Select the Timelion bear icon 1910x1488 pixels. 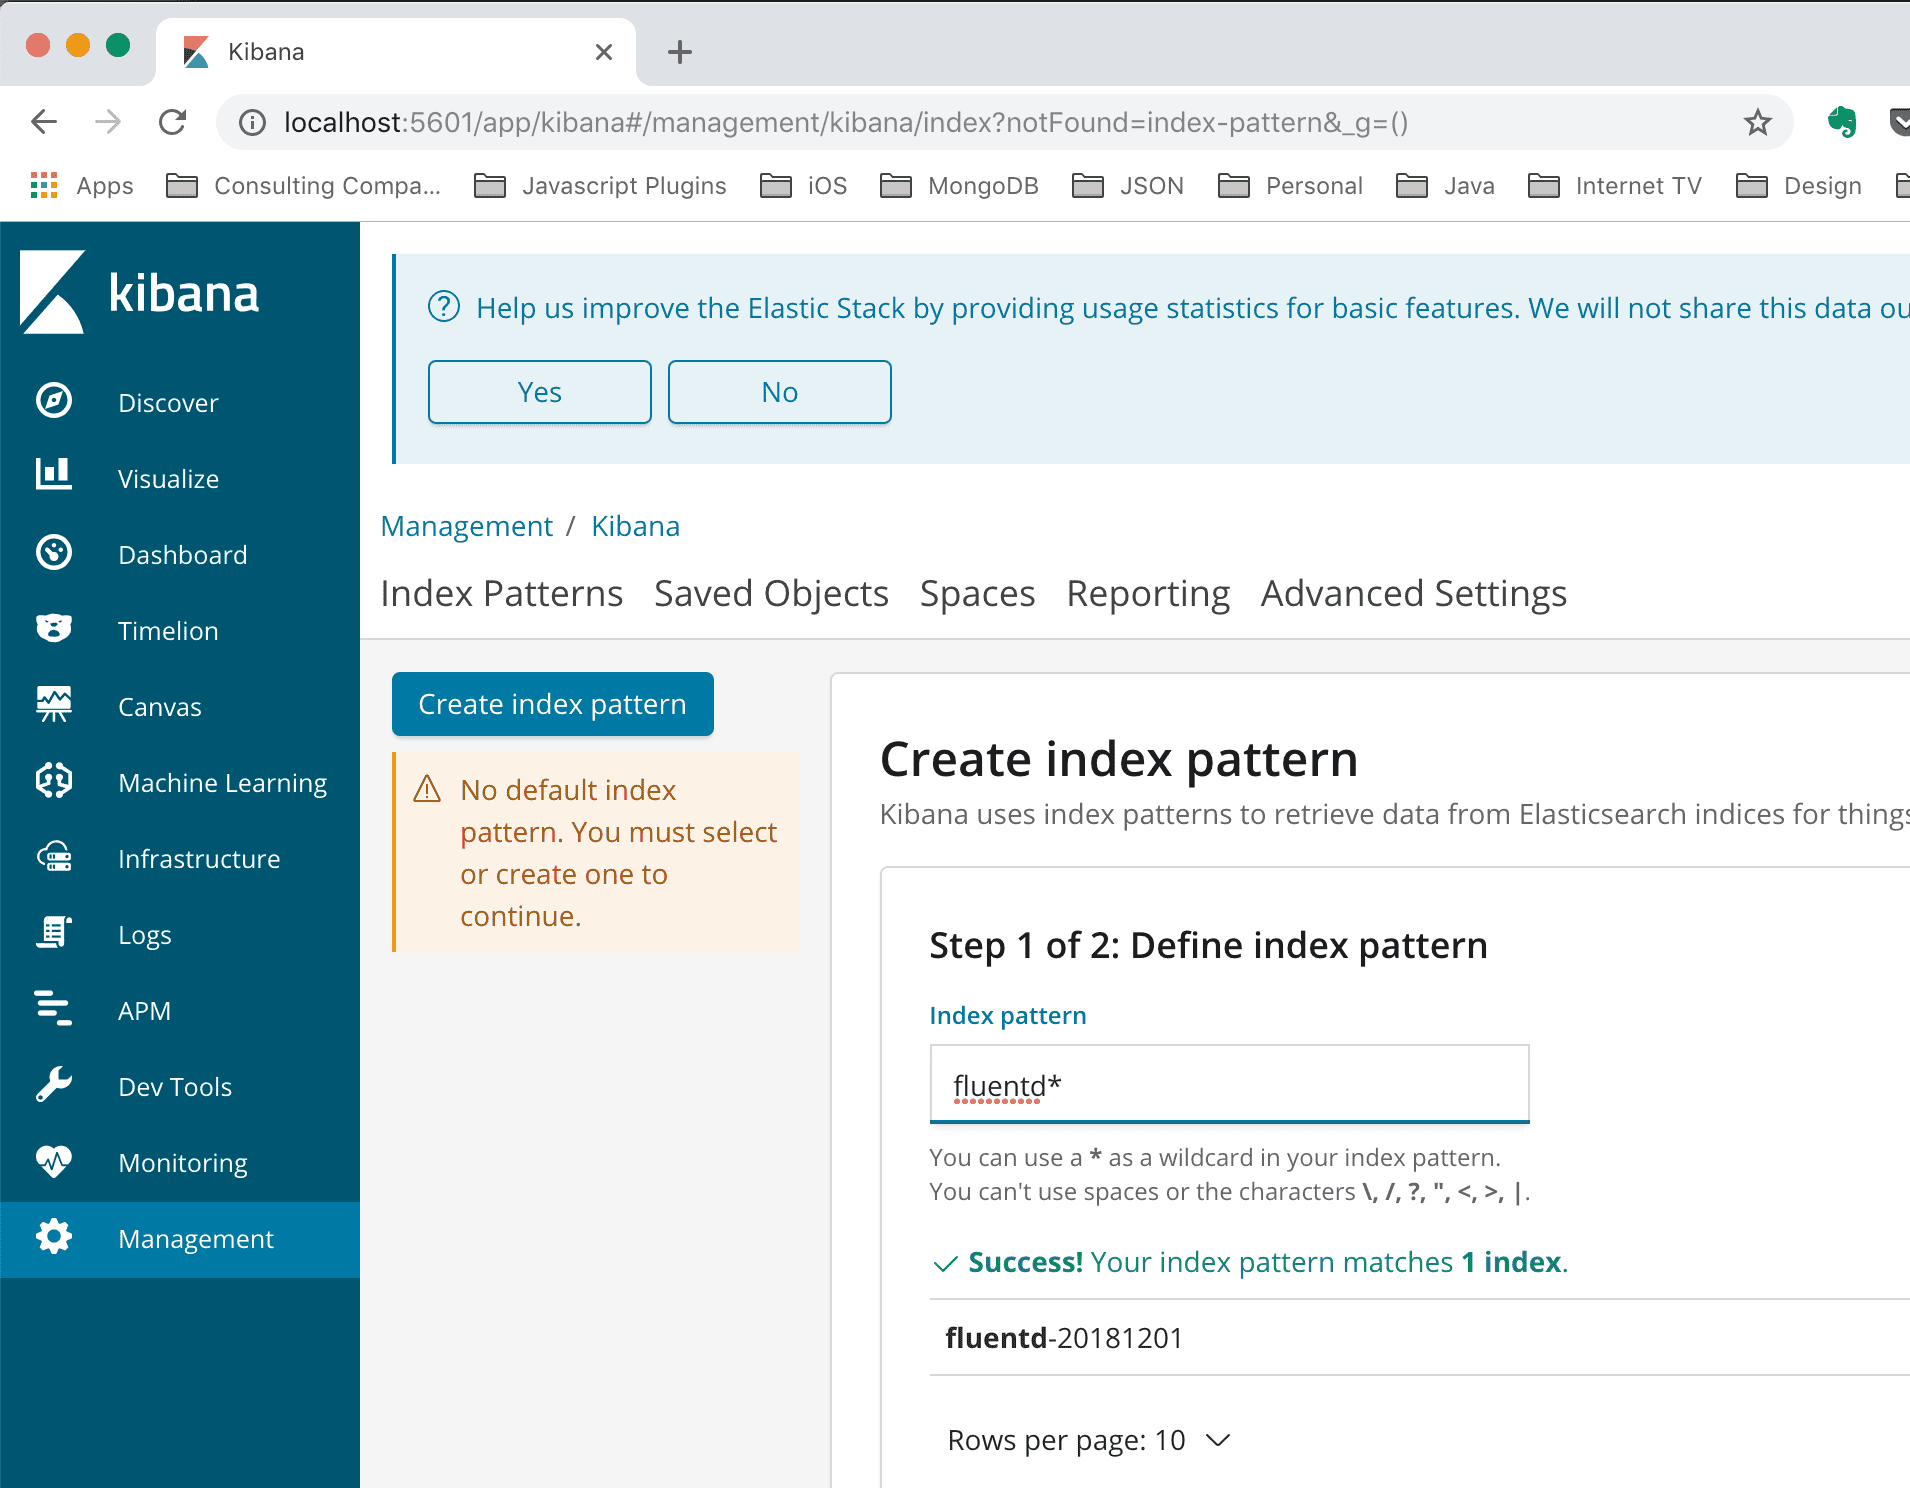[x=54, y=629]
